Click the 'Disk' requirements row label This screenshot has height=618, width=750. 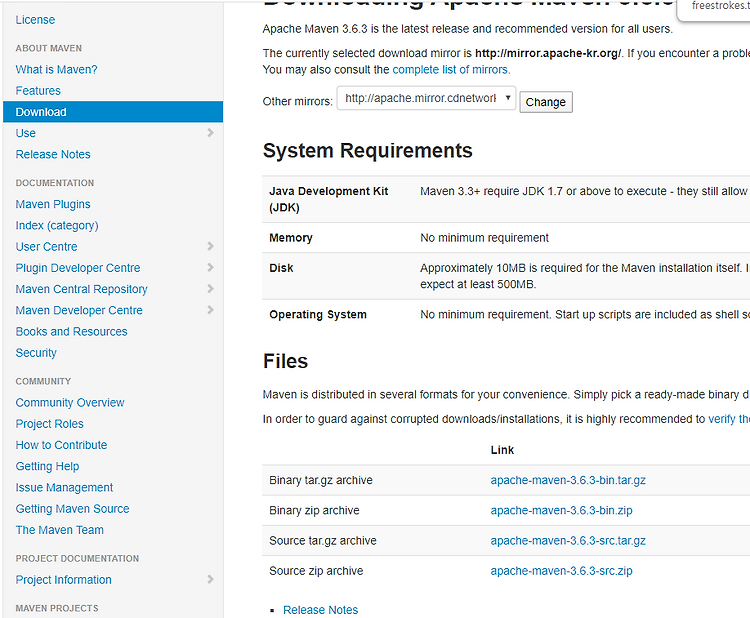tap(281, 268)
